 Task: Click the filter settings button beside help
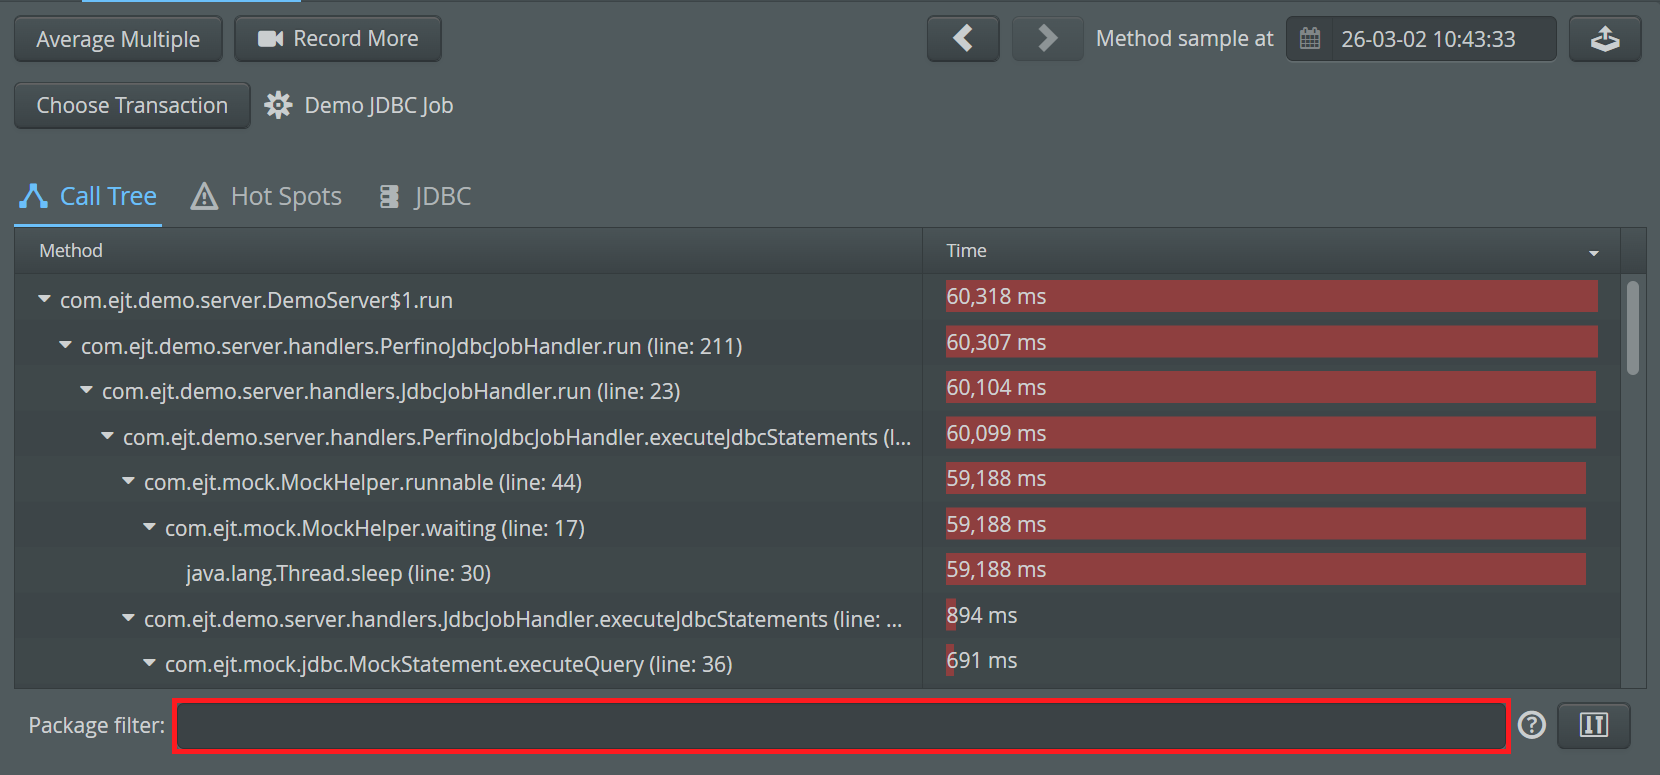tap(1594, 725)
